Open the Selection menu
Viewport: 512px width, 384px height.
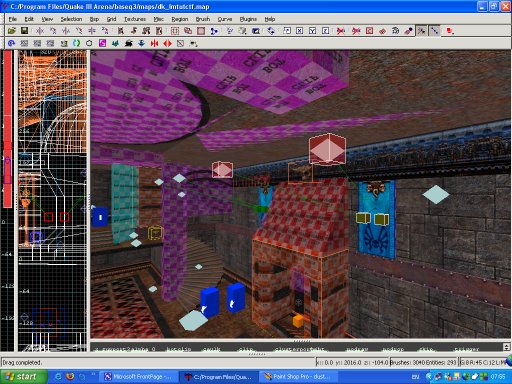tap(71, 19)
